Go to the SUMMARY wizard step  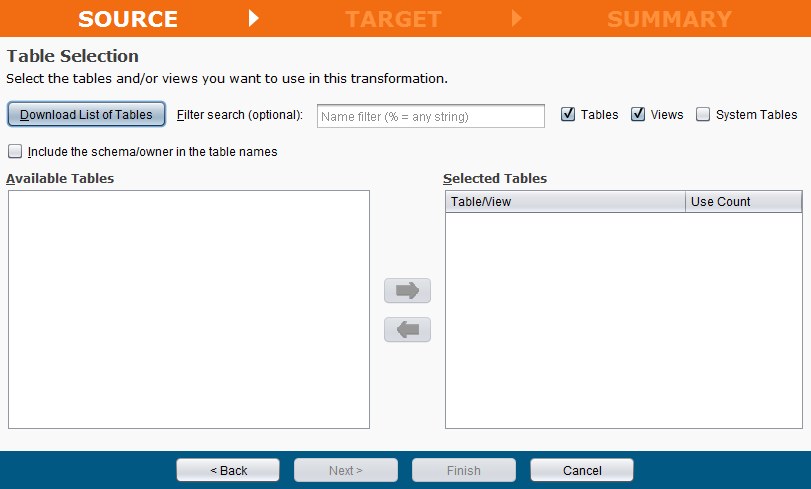click(669, 19)
